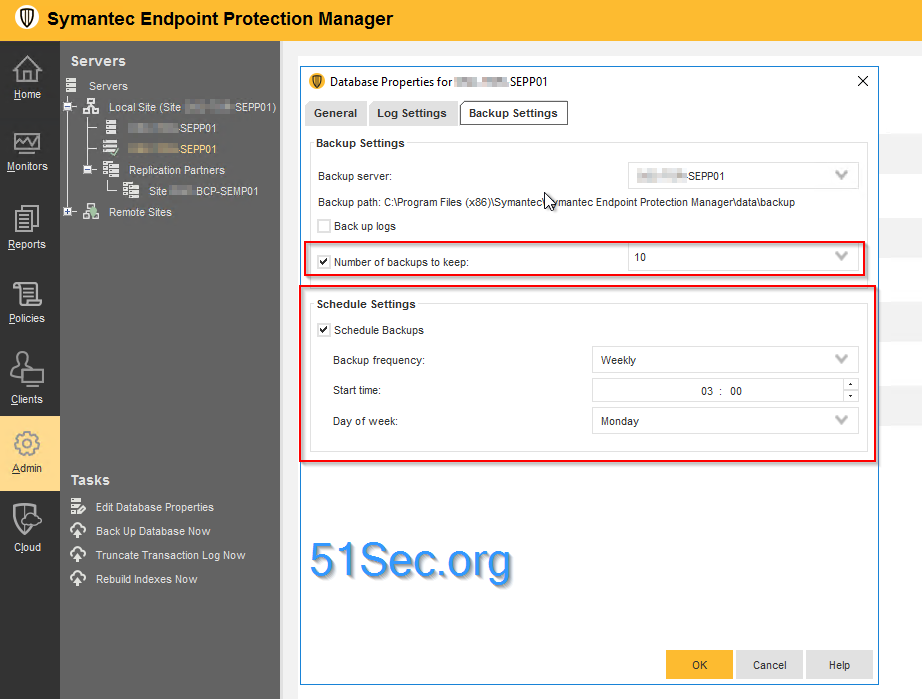Viewport: 922px width, 699px height.
Task: Open the Monitors page icon
Action: pos(27,143)
